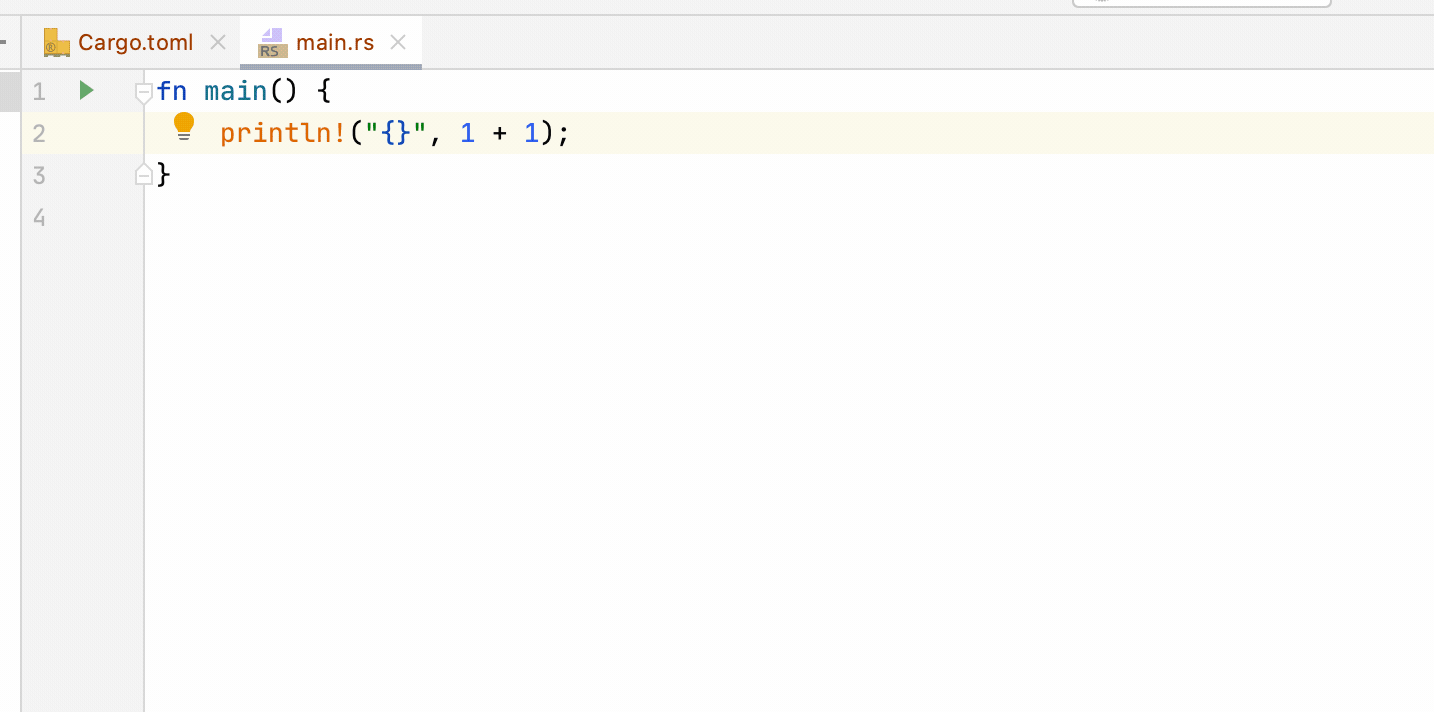The height and width of the screenshot is (712, 1434).
Task: Close the Cargo.toml tab
Action: (218, 42)
